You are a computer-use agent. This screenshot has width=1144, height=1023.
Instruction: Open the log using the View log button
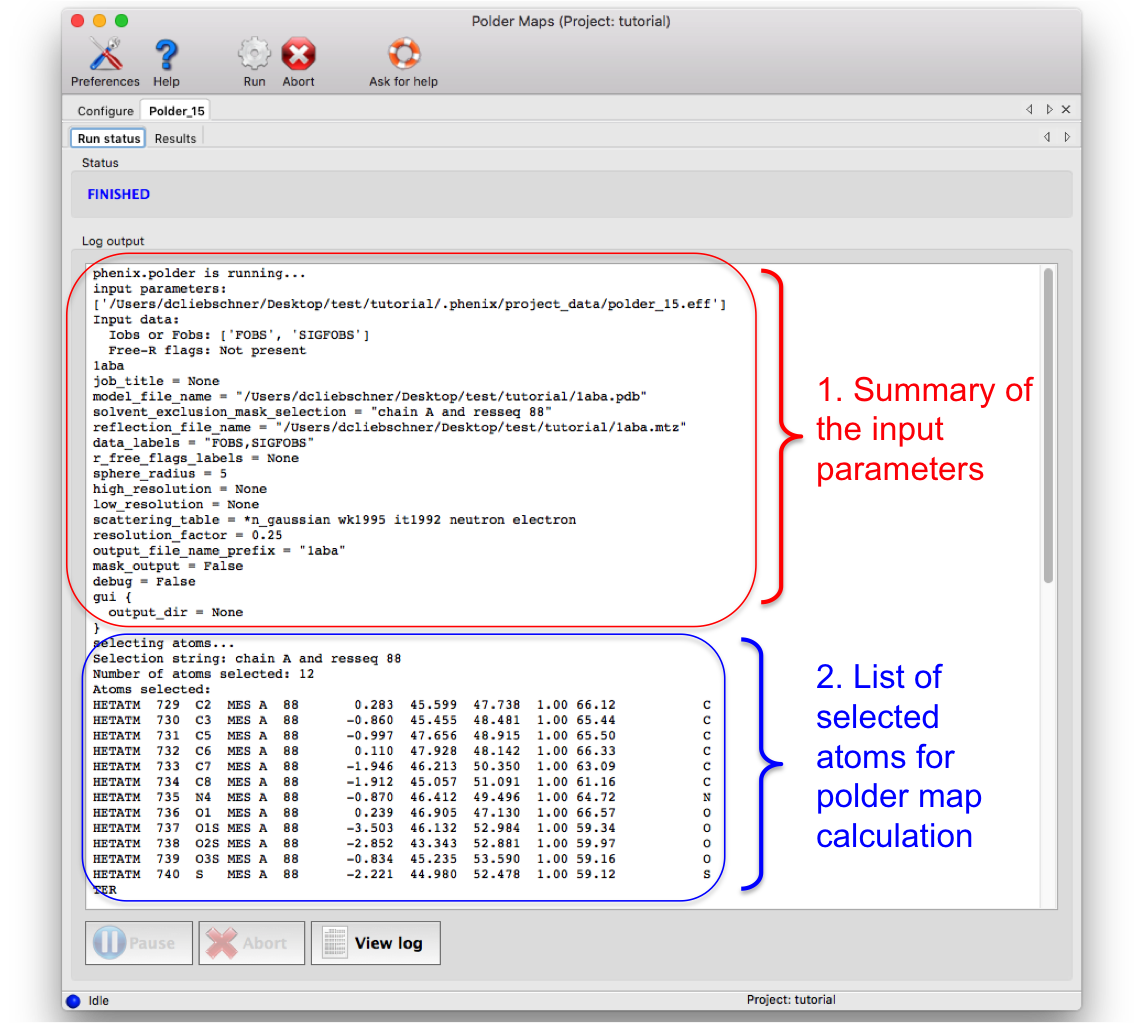tap(376, 943)
